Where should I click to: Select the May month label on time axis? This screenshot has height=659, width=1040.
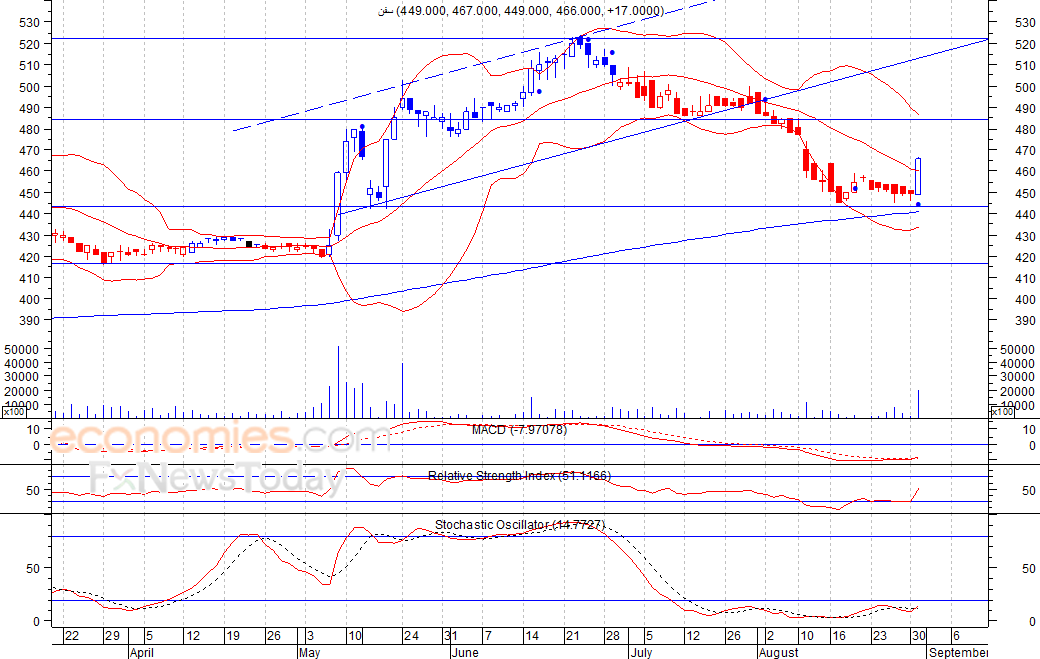(310, 652)
